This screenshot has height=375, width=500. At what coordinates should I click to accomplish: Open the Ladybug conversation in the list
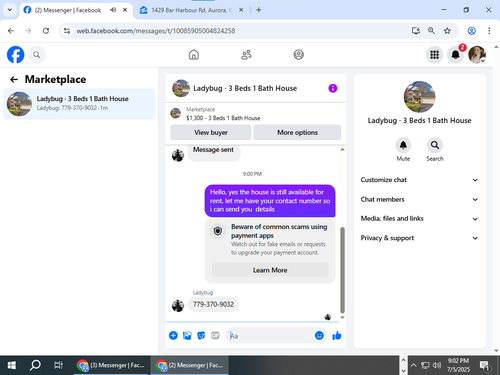pyautogui.click(x=79, y=104)
